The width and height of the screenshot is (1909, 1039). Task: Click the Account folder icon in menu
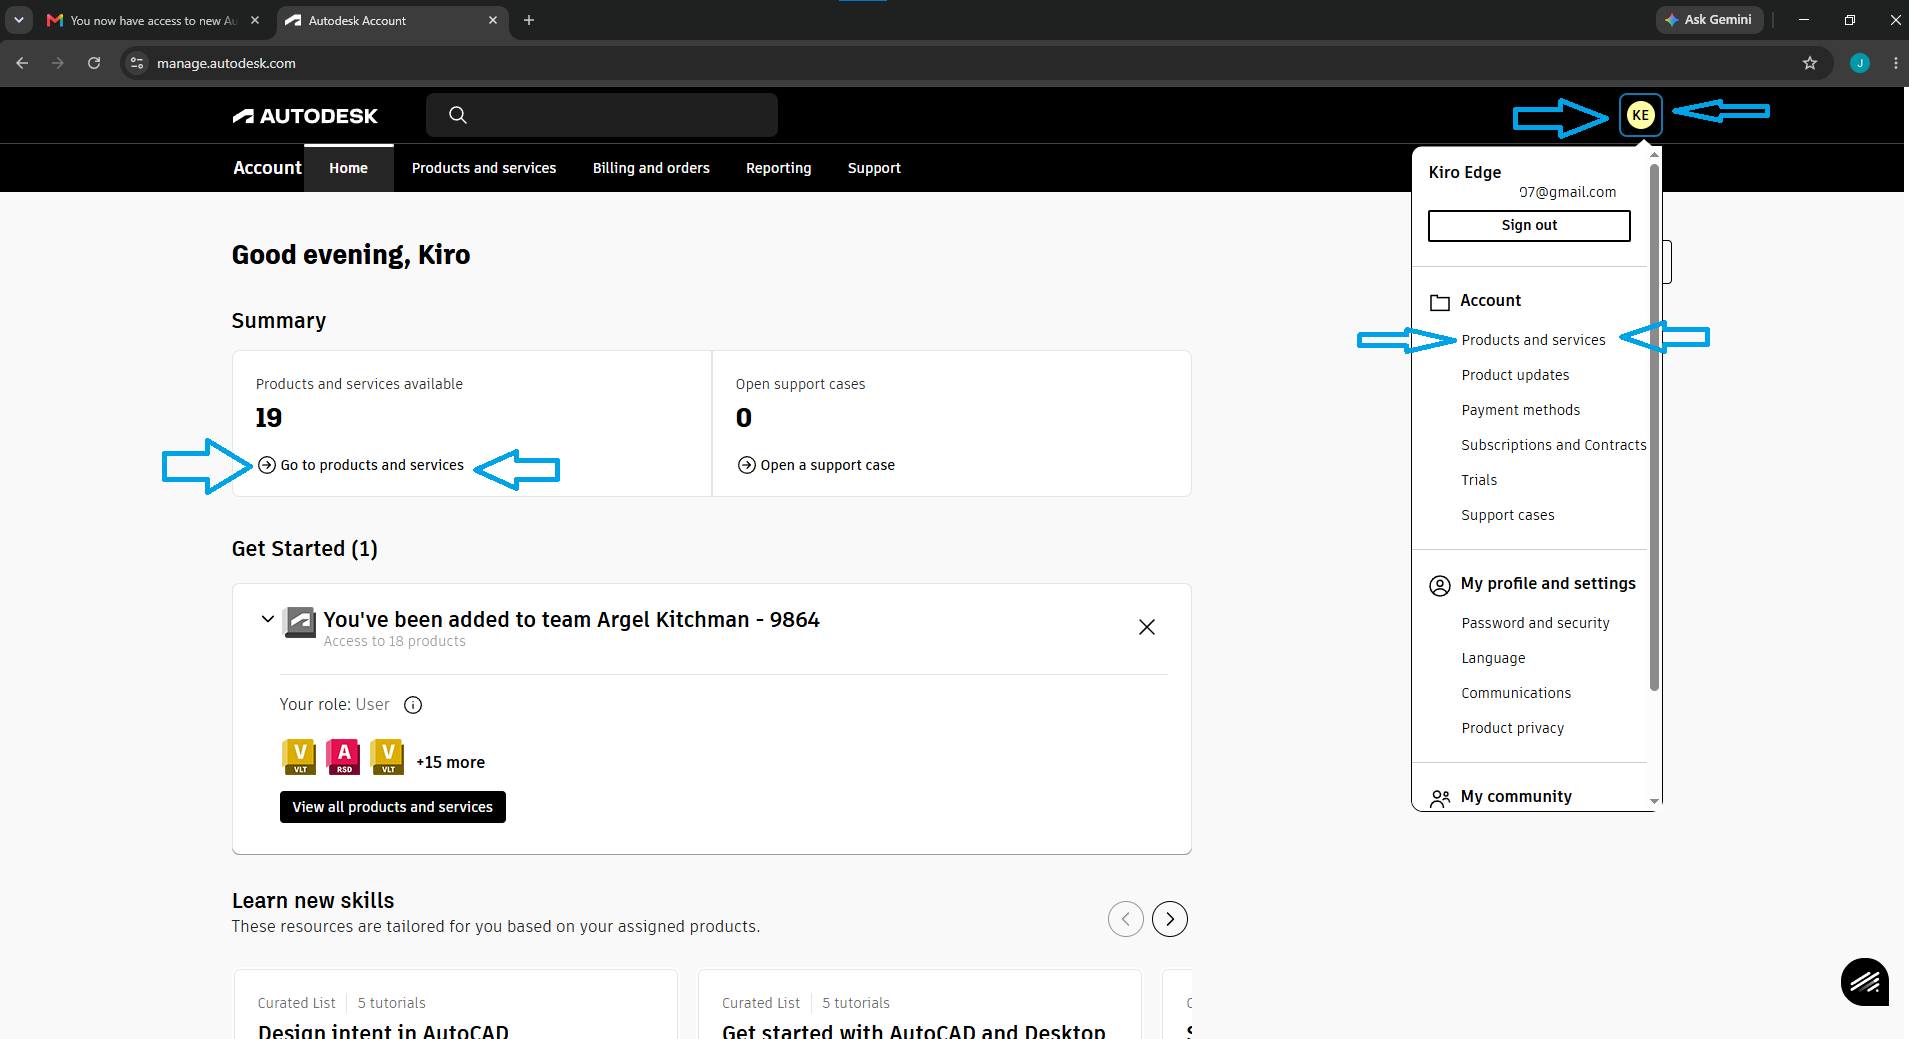(x=1440, y=302)
